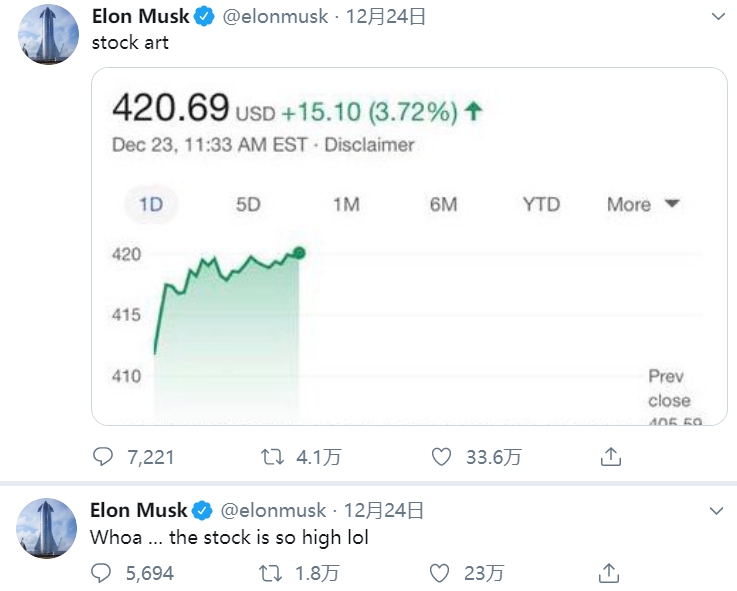Viewport: 737px width, 591px height.
Task: Open Elon Musk's avatar on first tweet
Action: pyautogui.click(x=48, y=34)
